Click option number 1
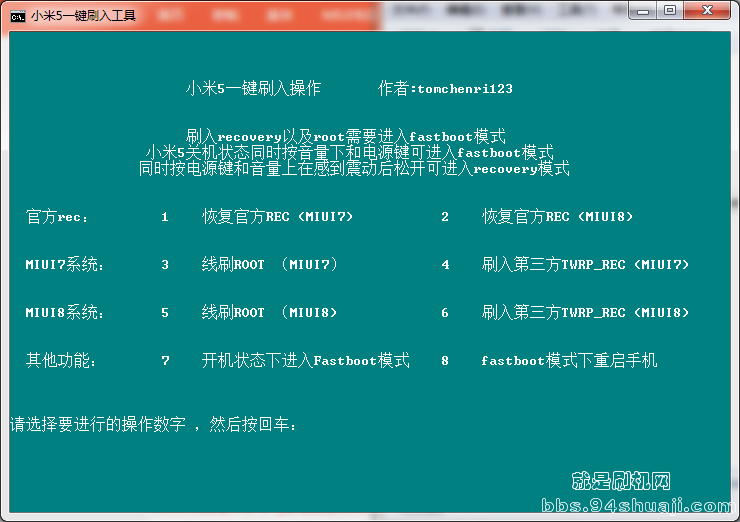Viewport: 740px width, 522px height. [165, 217]
